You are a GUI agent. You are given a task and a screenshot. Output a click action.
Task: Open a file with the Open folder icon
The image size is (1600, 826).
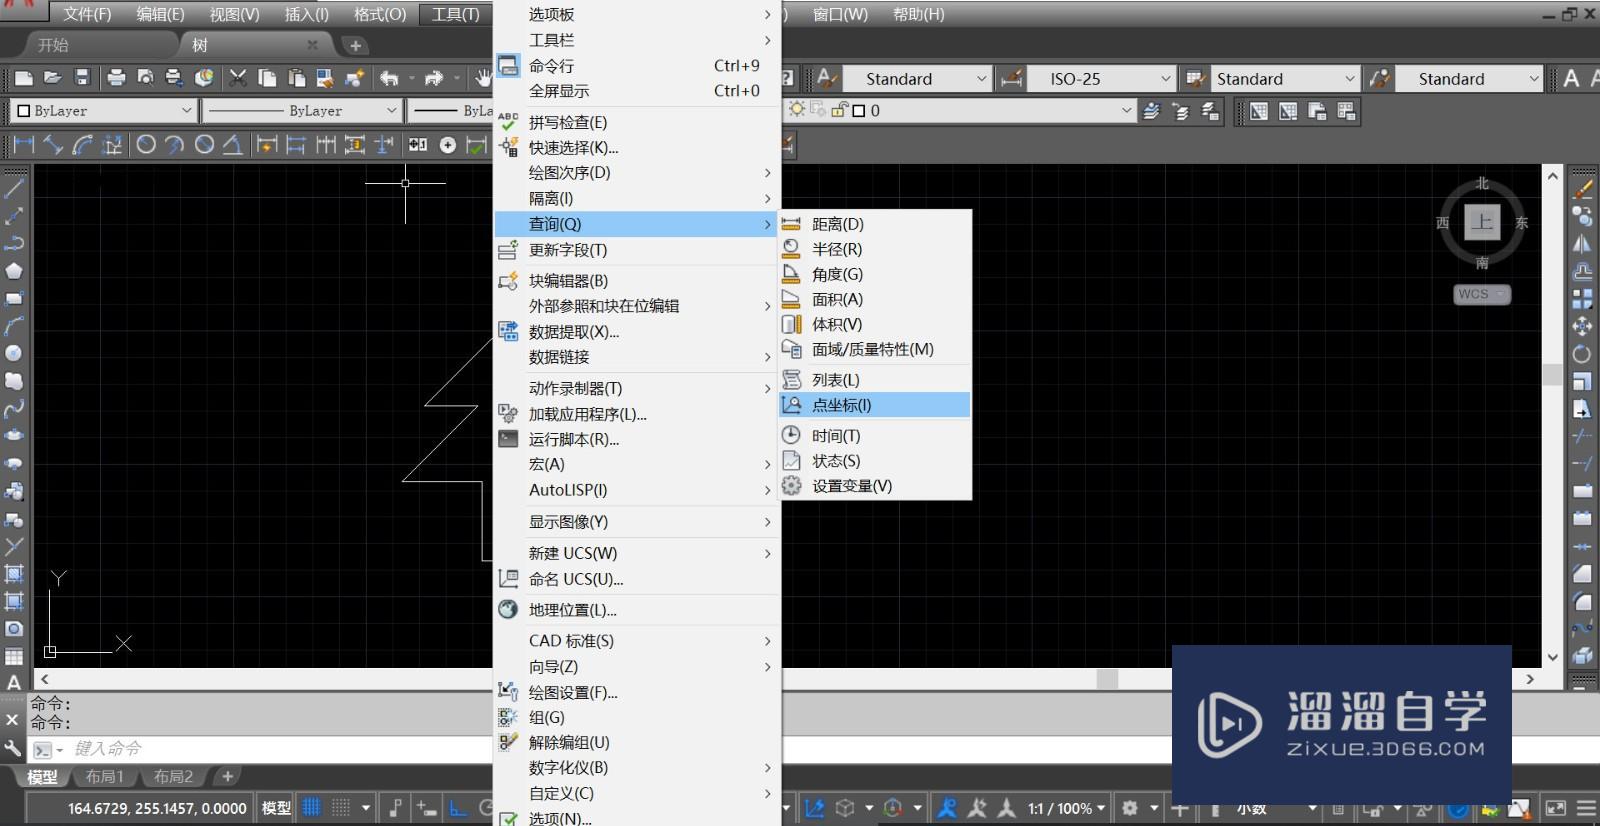pos(53,78)
